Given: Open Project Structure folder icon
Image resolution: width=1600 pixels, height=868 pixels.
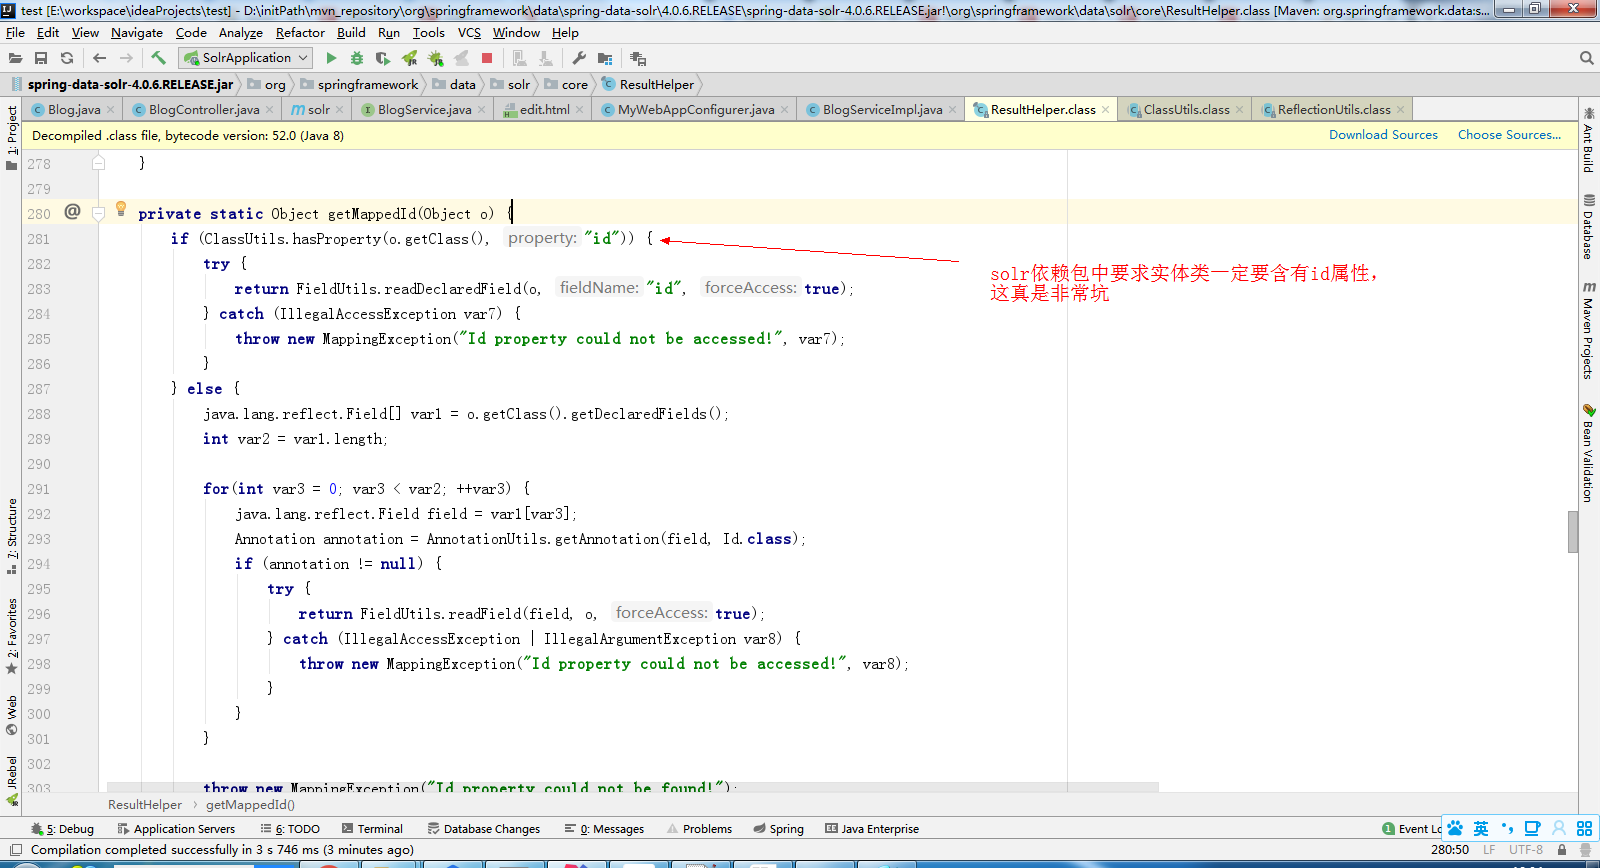Looking at the screenshot, I should 605,58.
